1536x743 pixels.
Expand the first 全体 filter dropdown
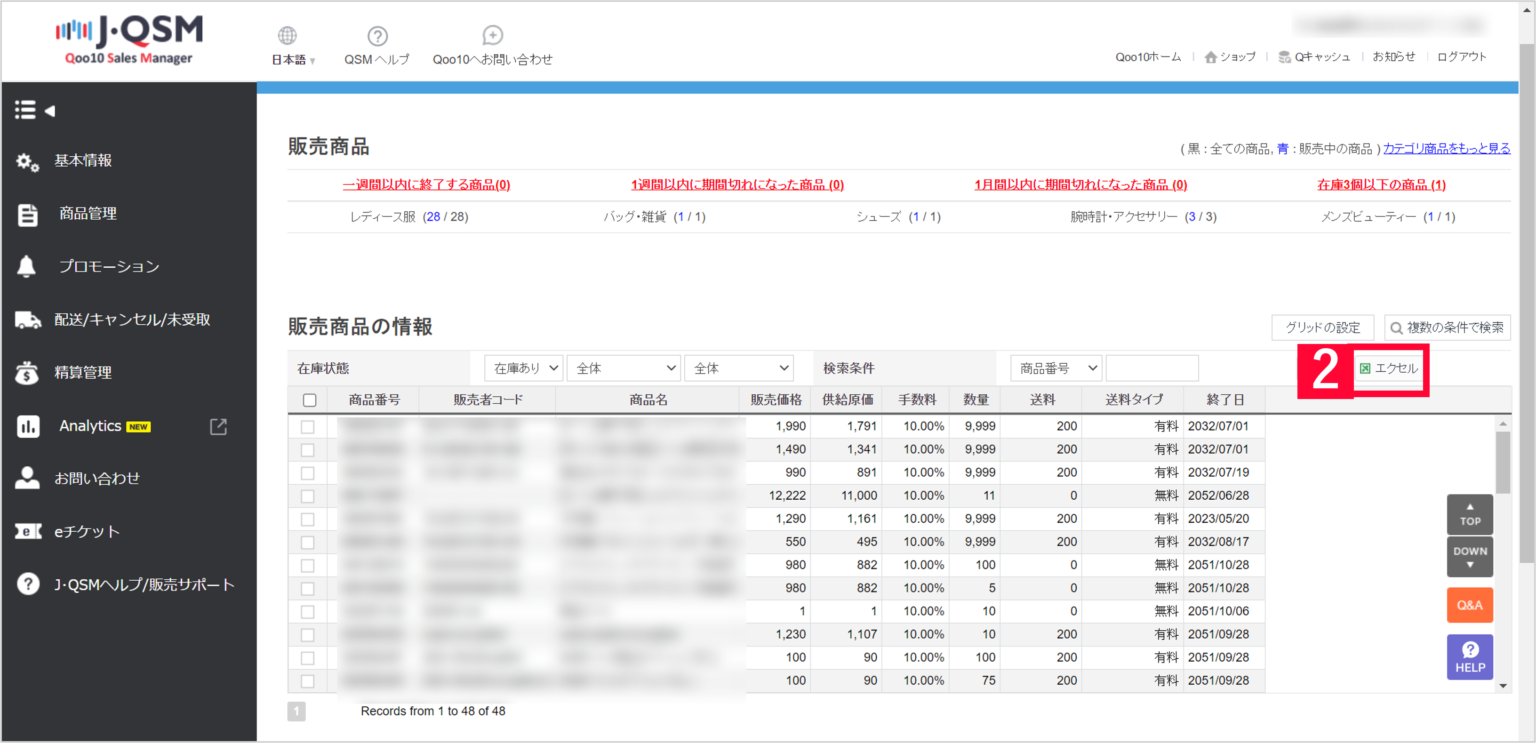coord(623,367)
